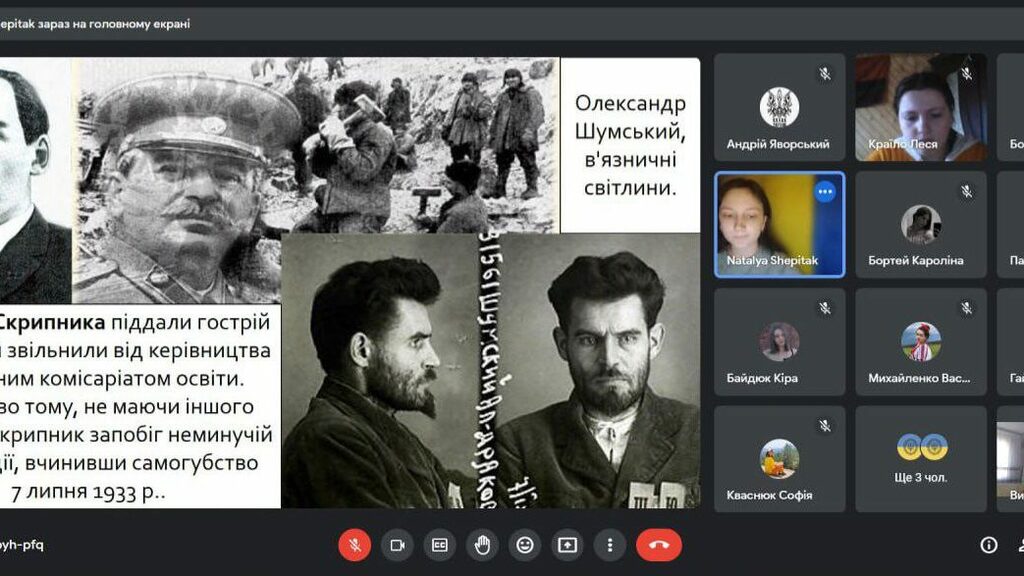Click the presented slide with Шумський photos
The width and height of the screenshot is (1024, 576).
(x=350, y=282)
